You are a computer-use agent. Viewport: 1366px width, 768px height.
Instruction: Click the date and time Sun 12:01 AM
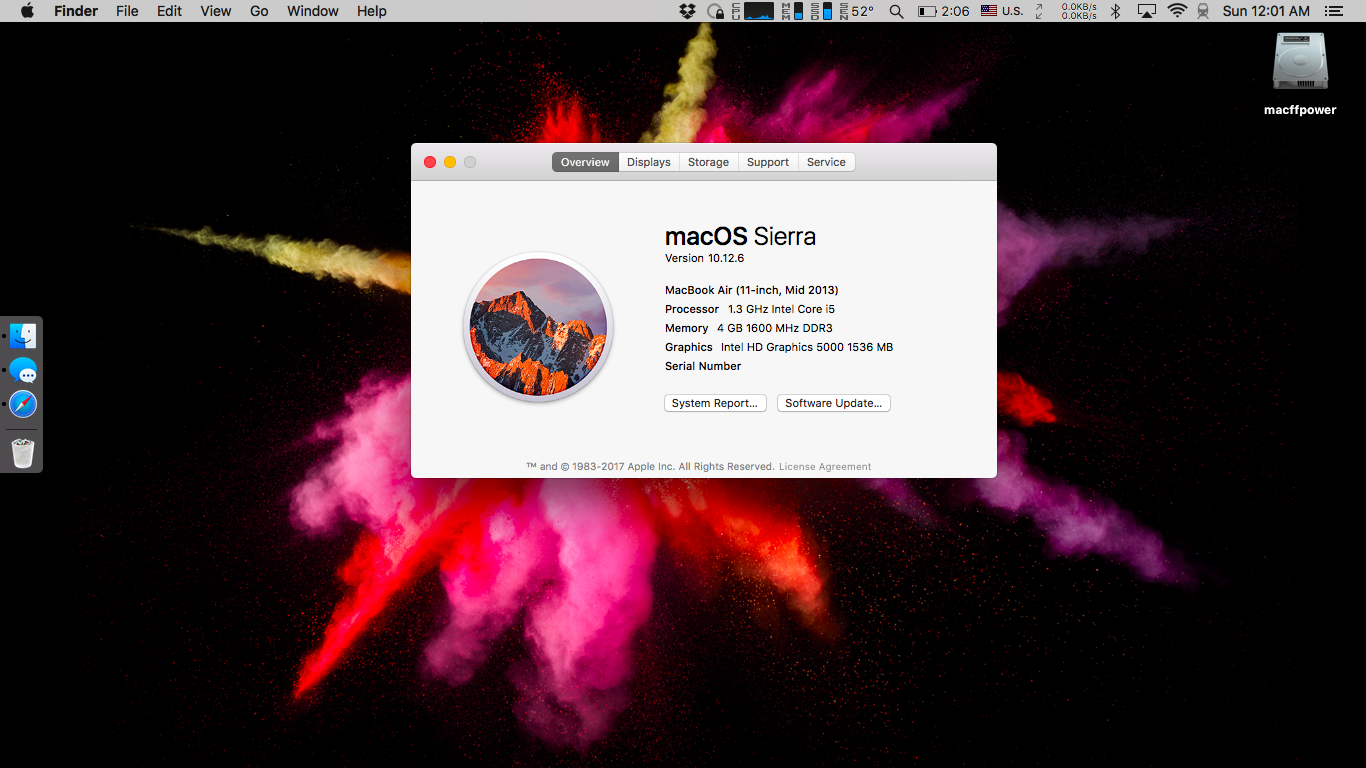coord(1266,11)
